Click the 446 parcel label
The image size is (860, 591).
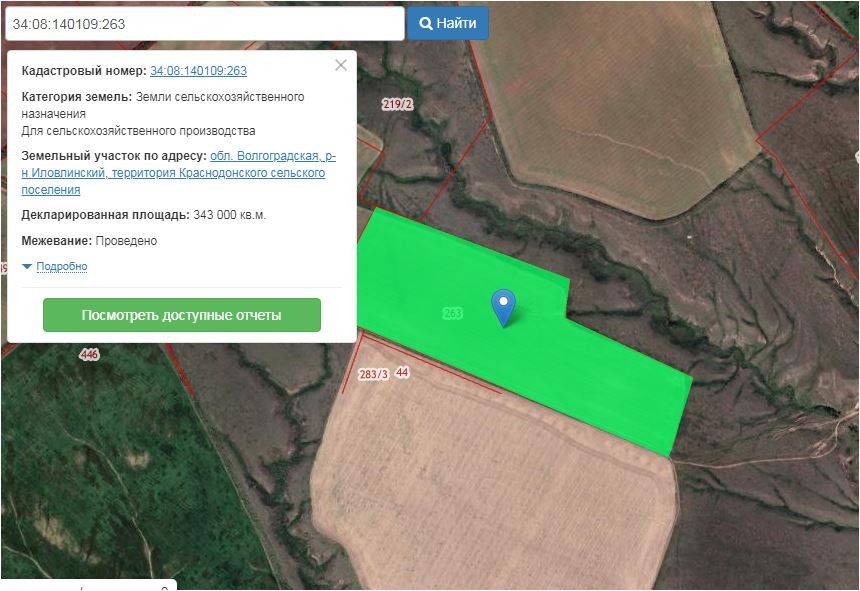pos(90,354)
